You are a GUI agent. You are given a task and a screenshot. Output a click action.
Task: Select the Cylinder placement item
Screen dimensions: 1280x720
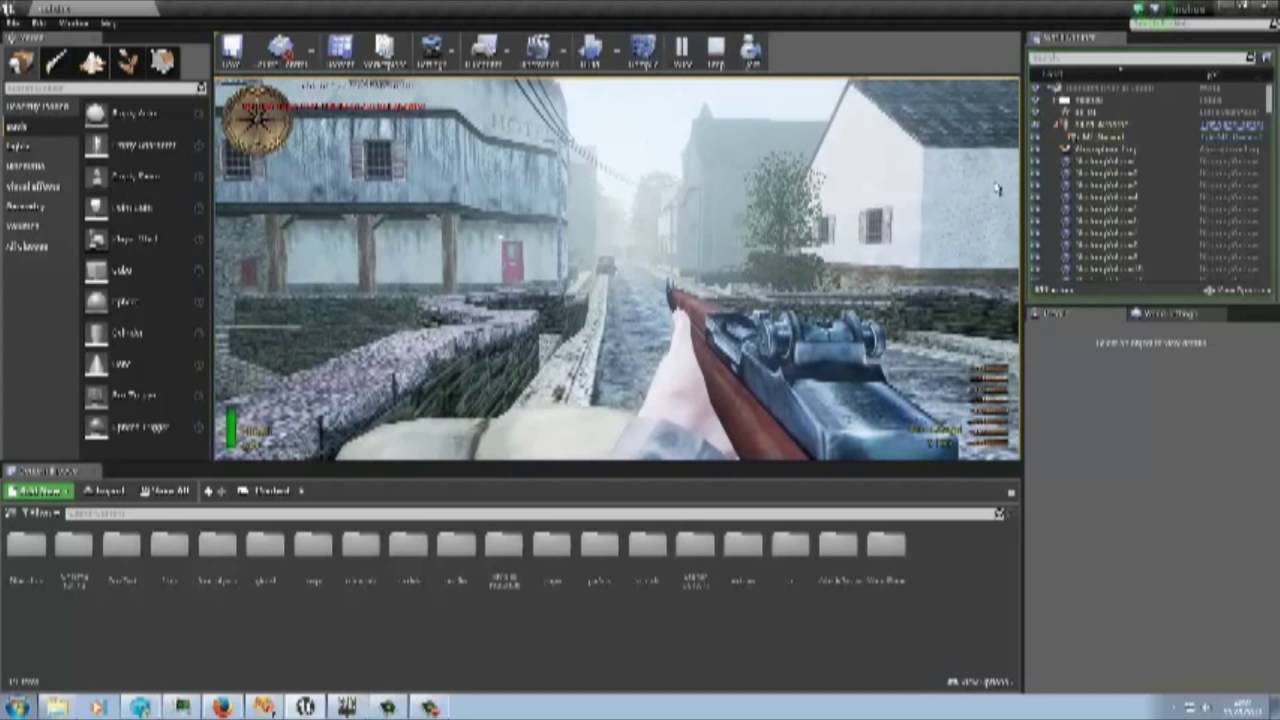point(145,333)
